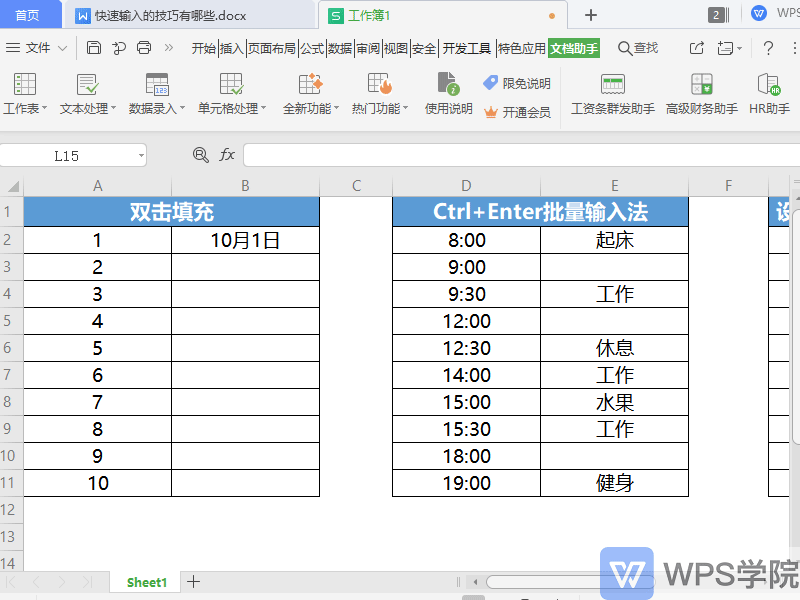800x600 pixels.
Task: Select the 单元格处理 cell processing icon
Action: click(231, 84)
